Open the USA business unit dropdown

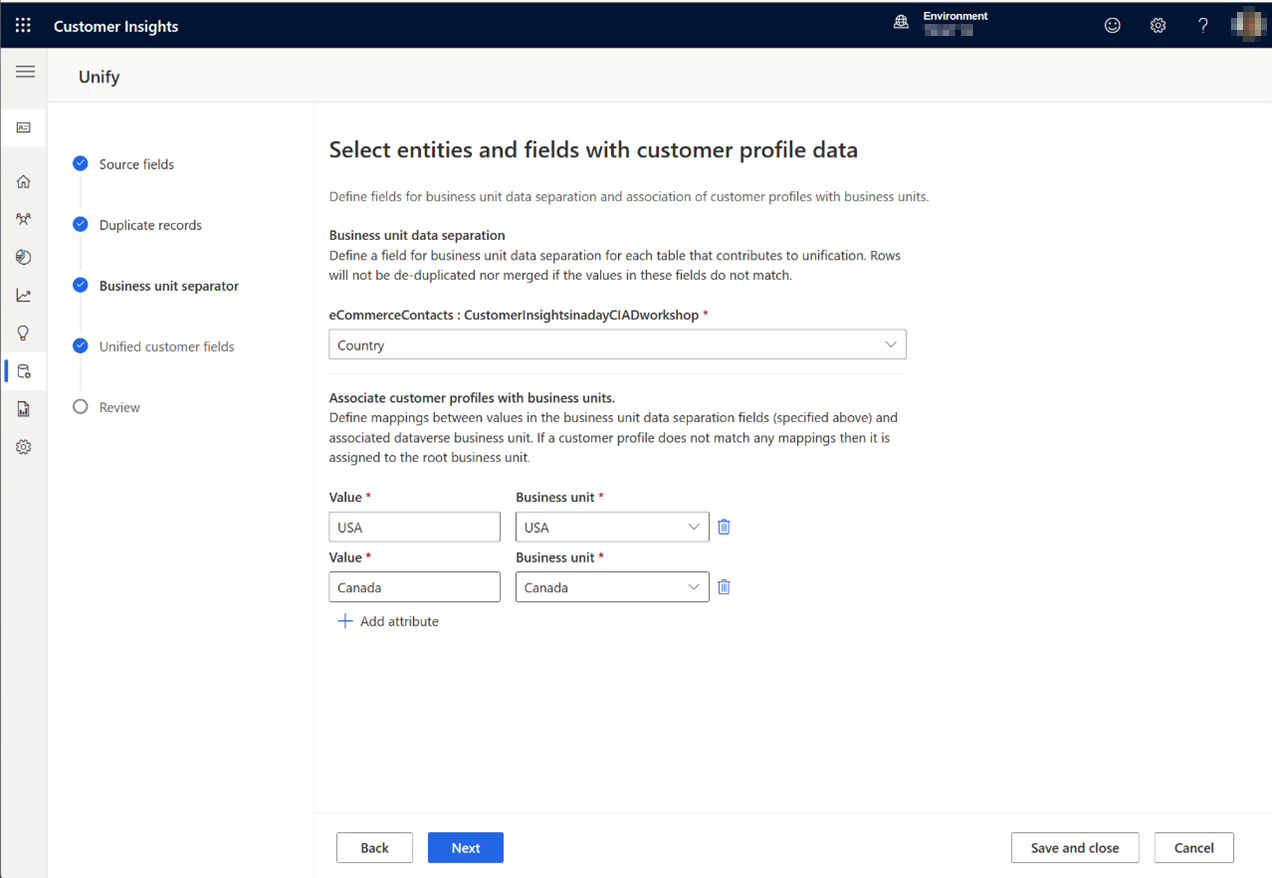coord(612,527)
